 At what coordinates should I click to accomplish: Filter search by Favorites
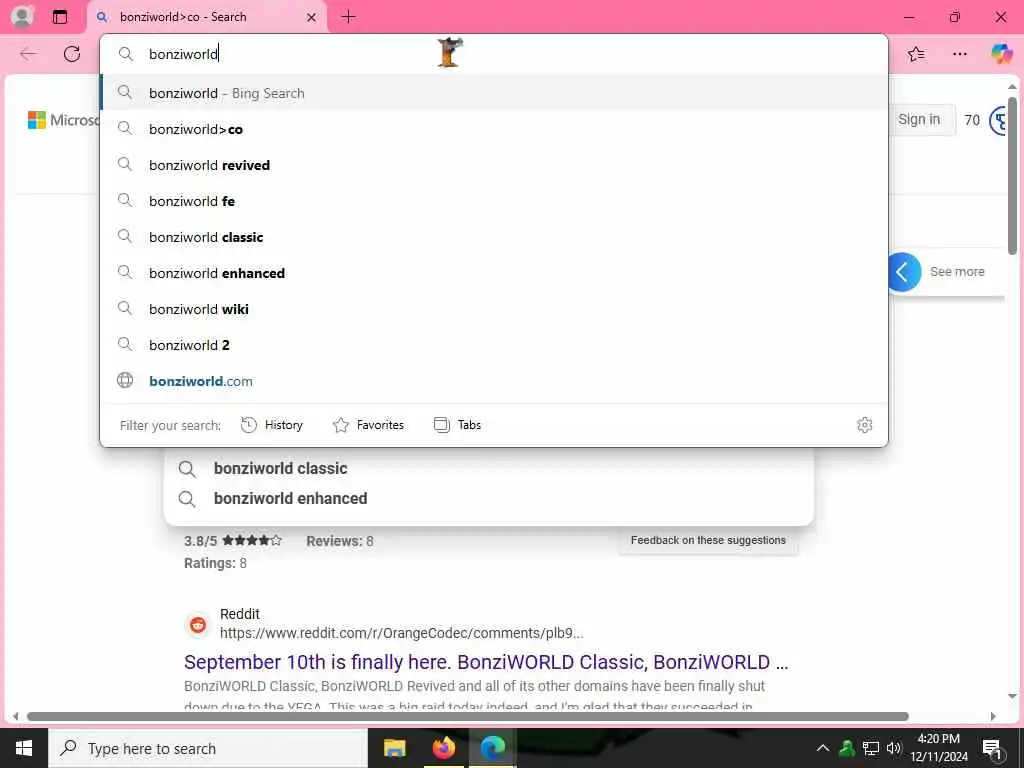click(368, 425)
